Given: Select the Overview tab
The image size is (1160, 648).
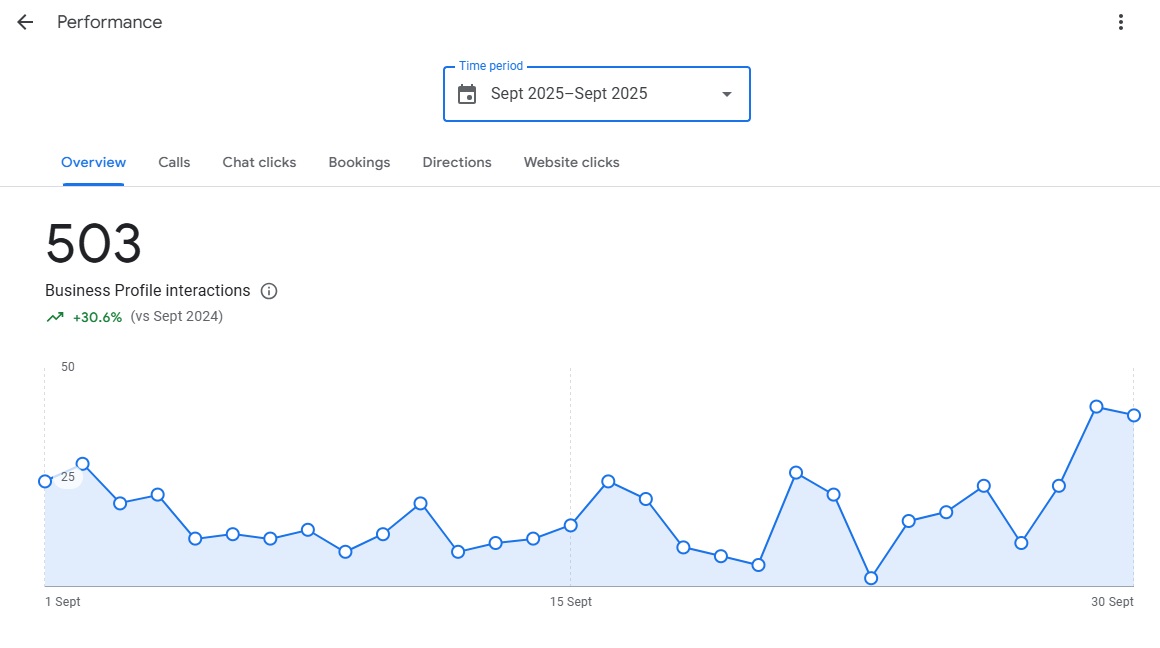Looking at the screenshot, I should point(93,162).
